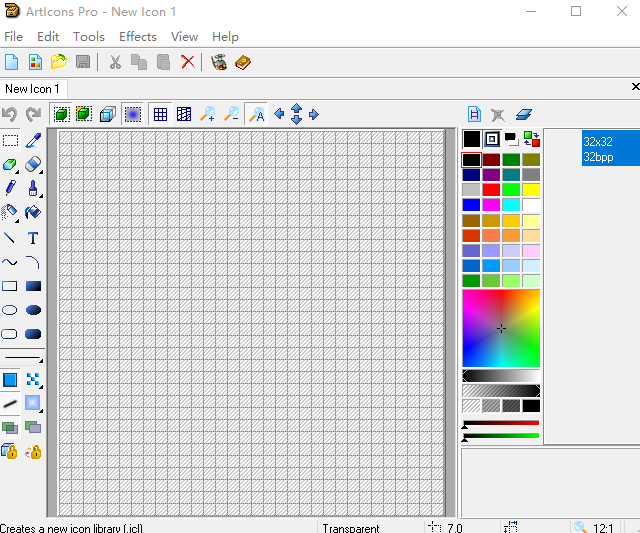Click inside the rainbow color spectrum picker

(x=500, y=328)
